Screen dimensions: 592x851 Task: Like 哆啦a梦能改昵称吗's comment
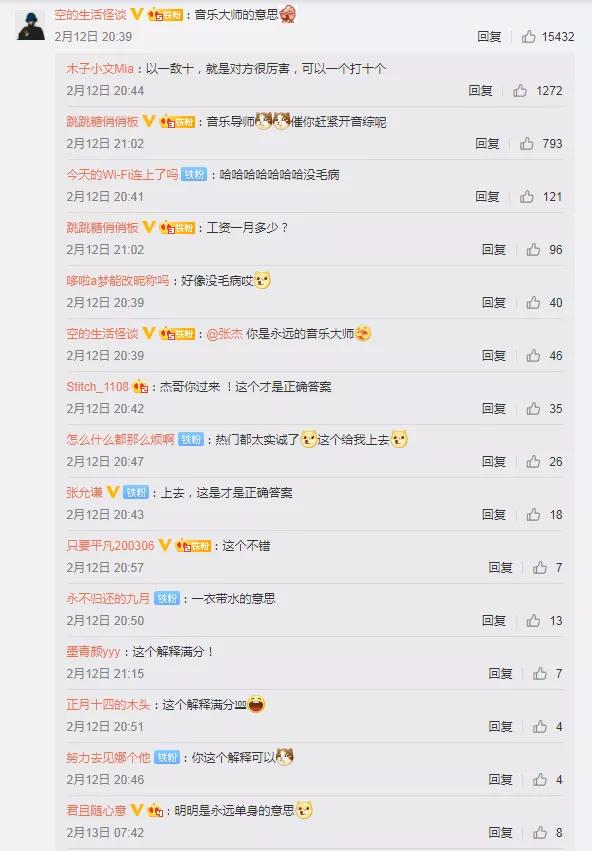coord(533,302)
